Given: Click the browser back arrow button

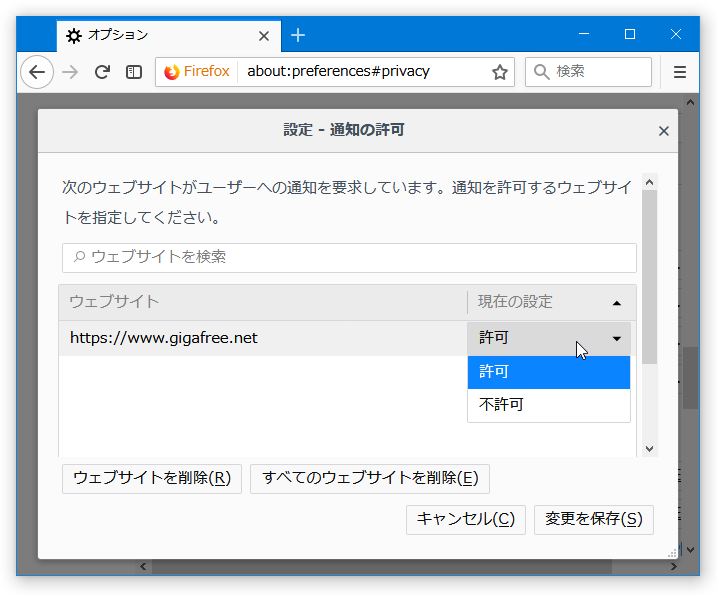Looking at the screenshot, I should (37, 72).
